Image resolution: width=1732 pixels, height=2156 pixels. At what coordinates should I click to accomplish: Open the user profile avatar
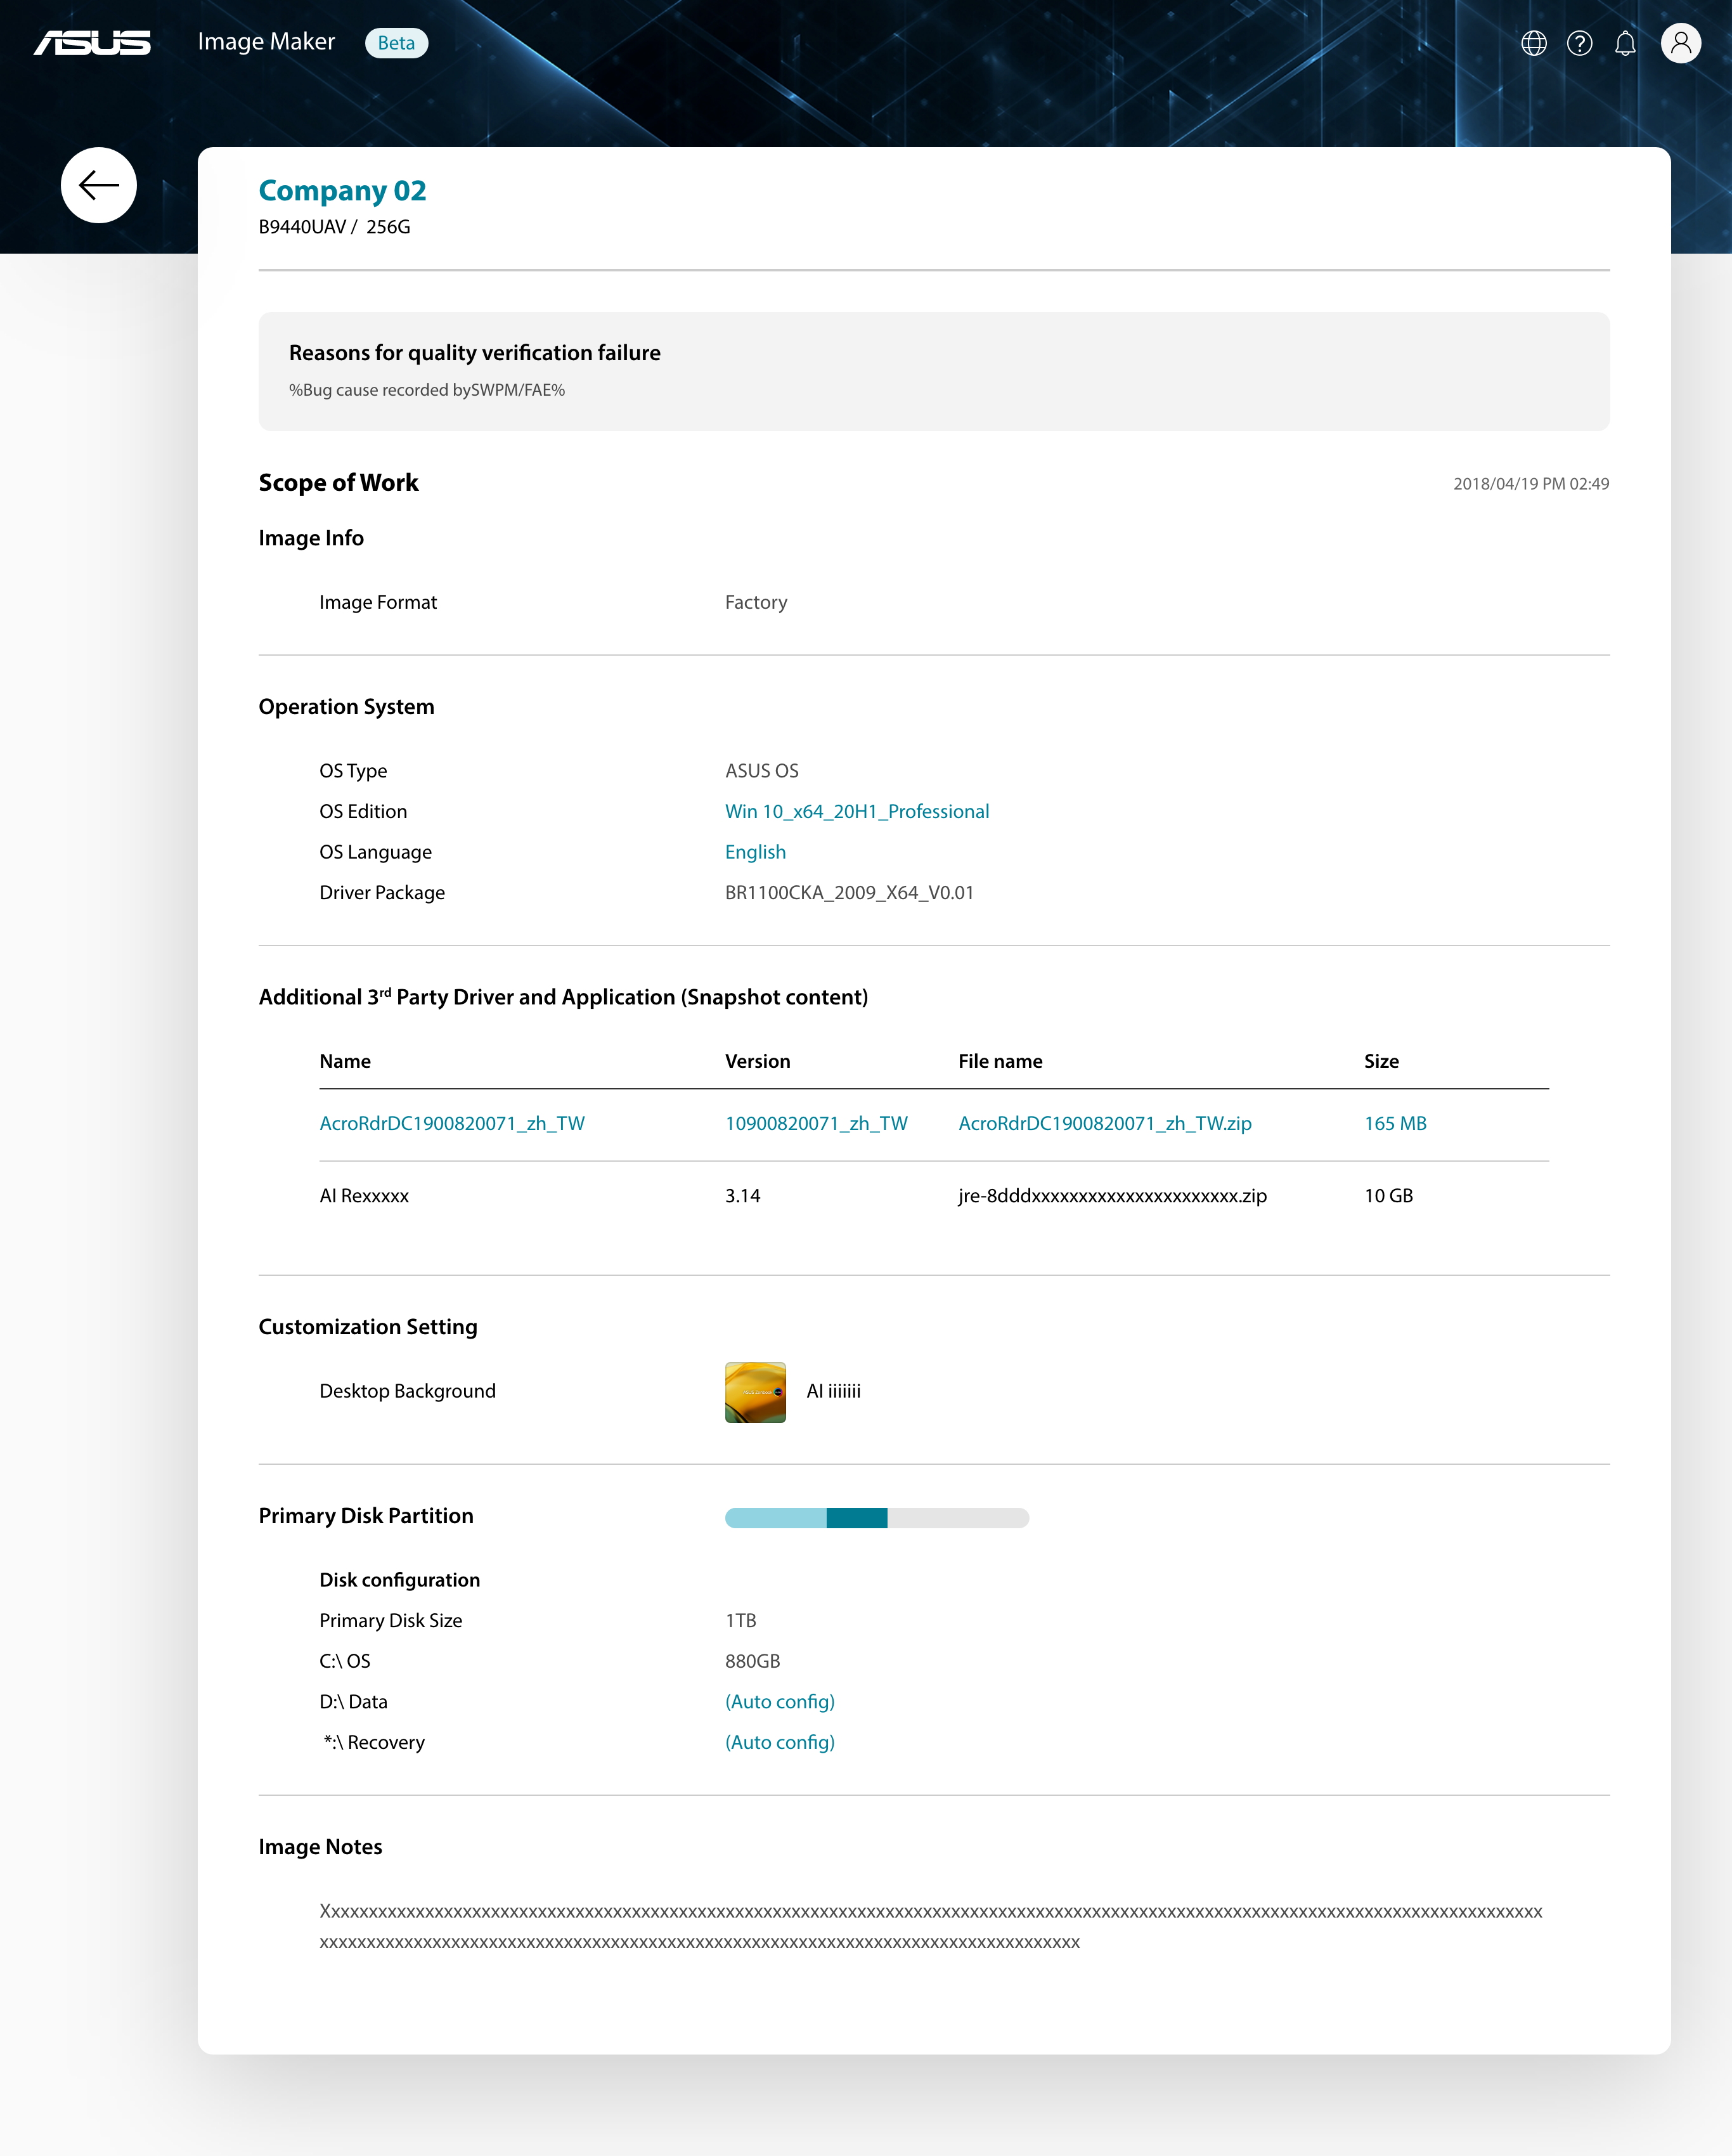click(1680, 43)
